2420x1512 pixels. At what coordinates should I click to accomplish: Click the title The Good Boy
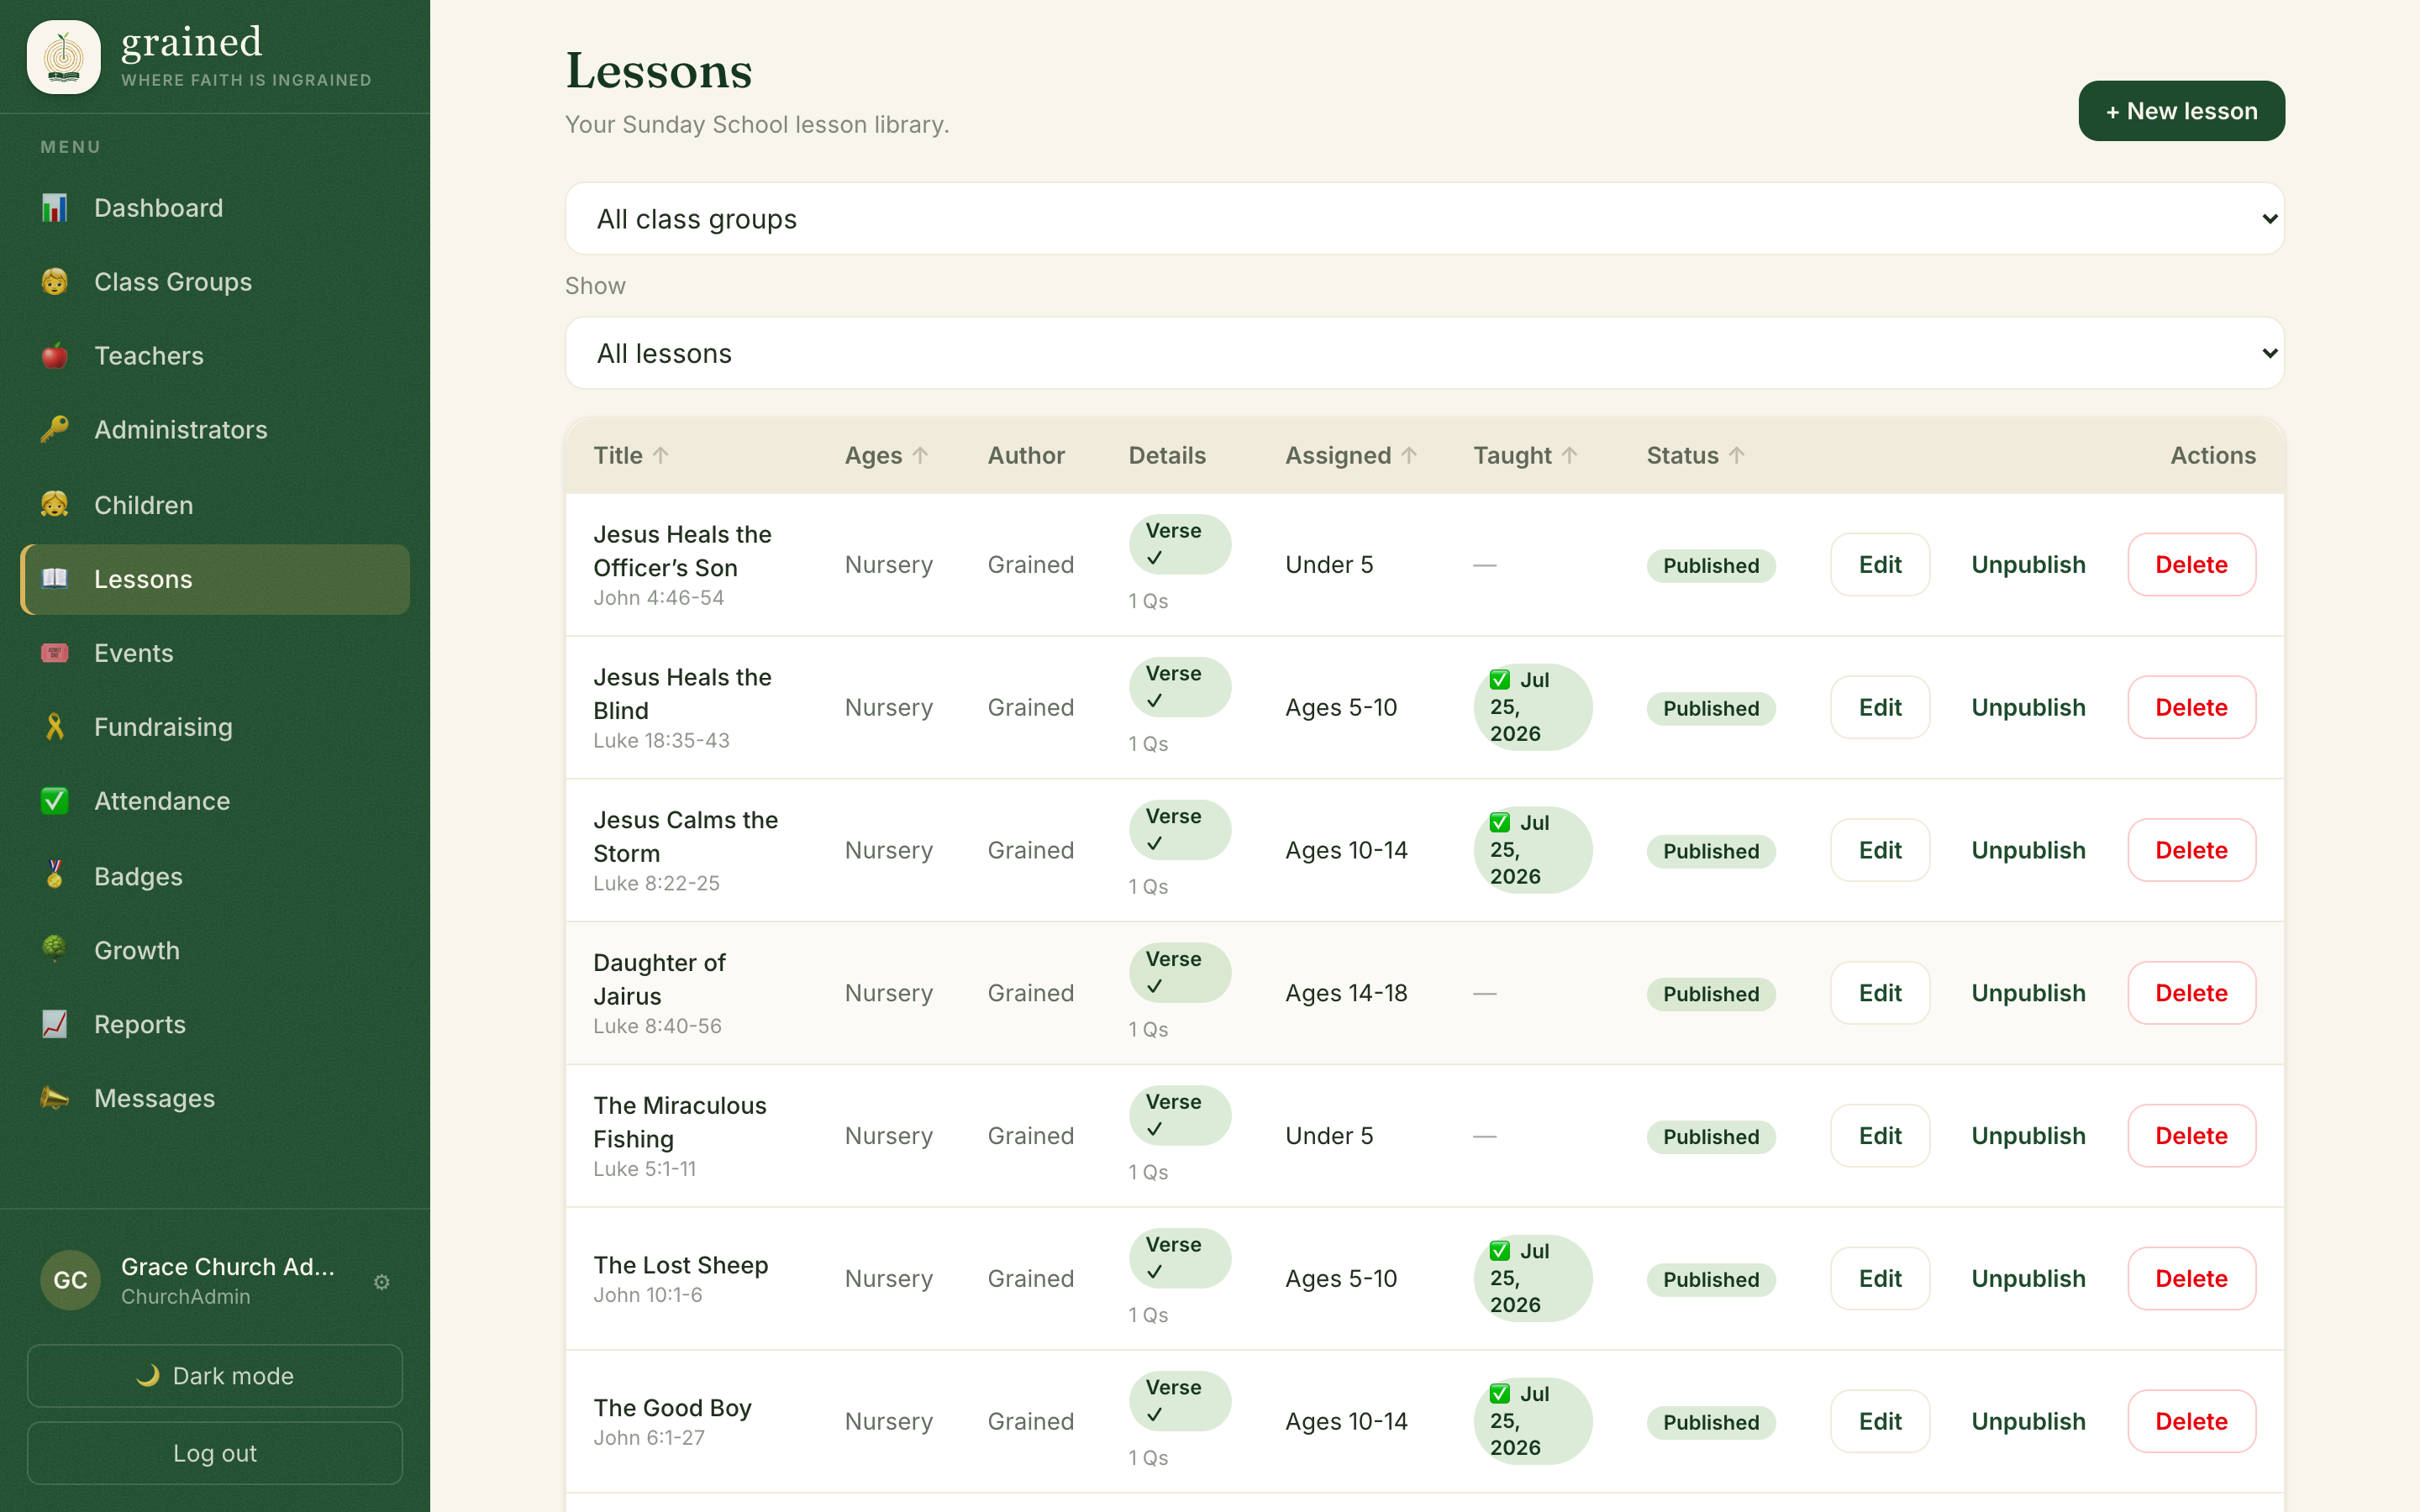[x=672, y=1408]
